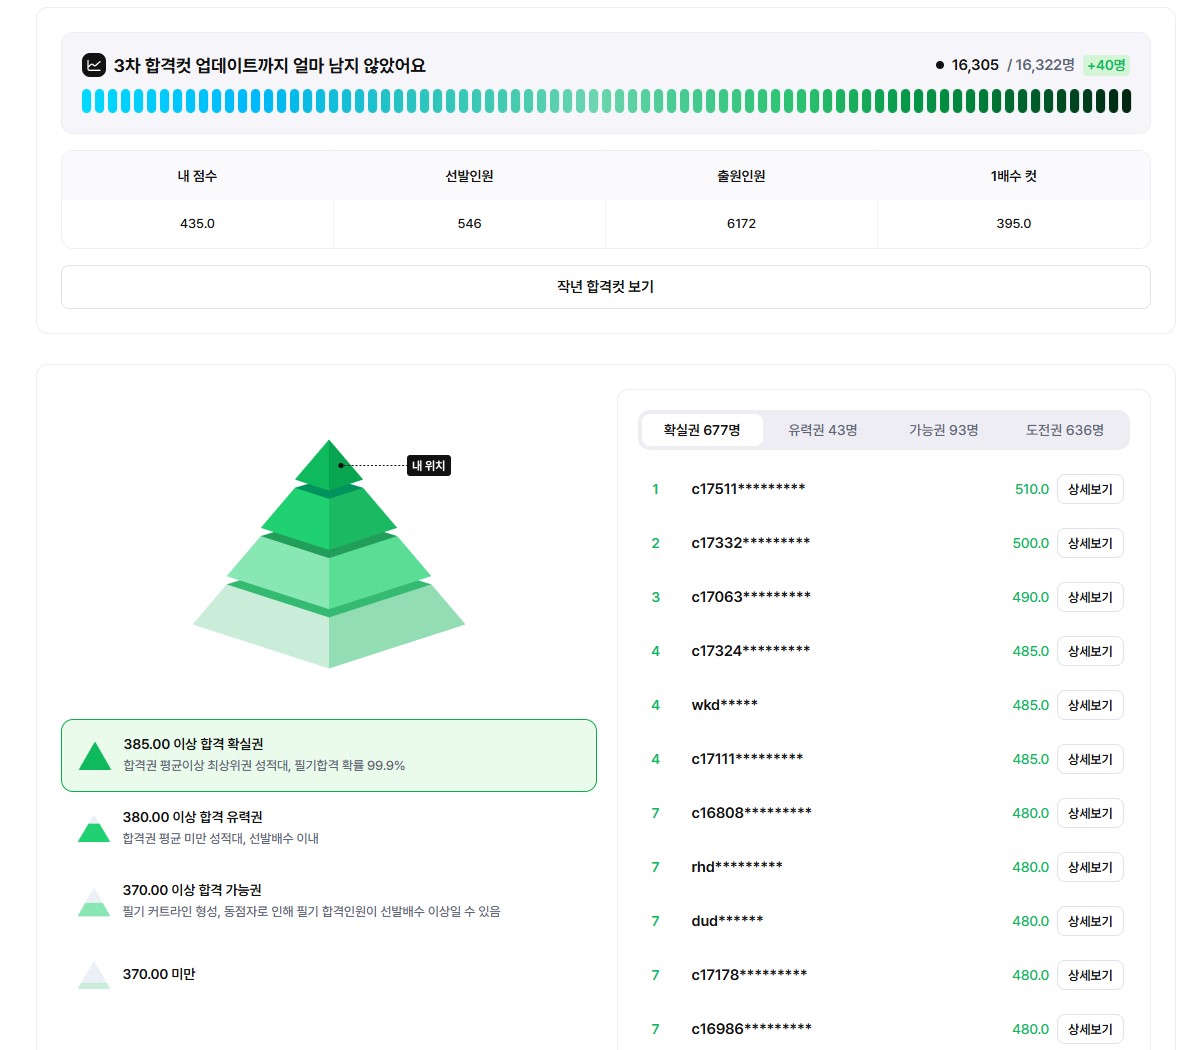Click the /16,322명 total count
Image resolution: width=1197 pixels, height=1050 pixels.
[x=1041, y=65]
